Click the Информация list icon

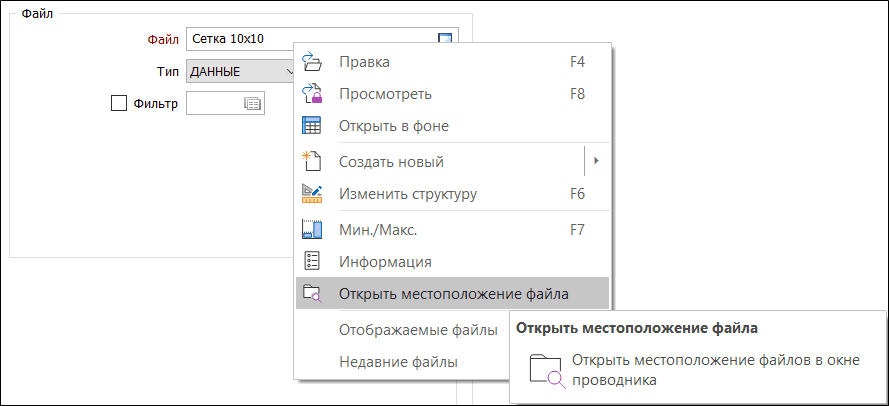[312, 261]
